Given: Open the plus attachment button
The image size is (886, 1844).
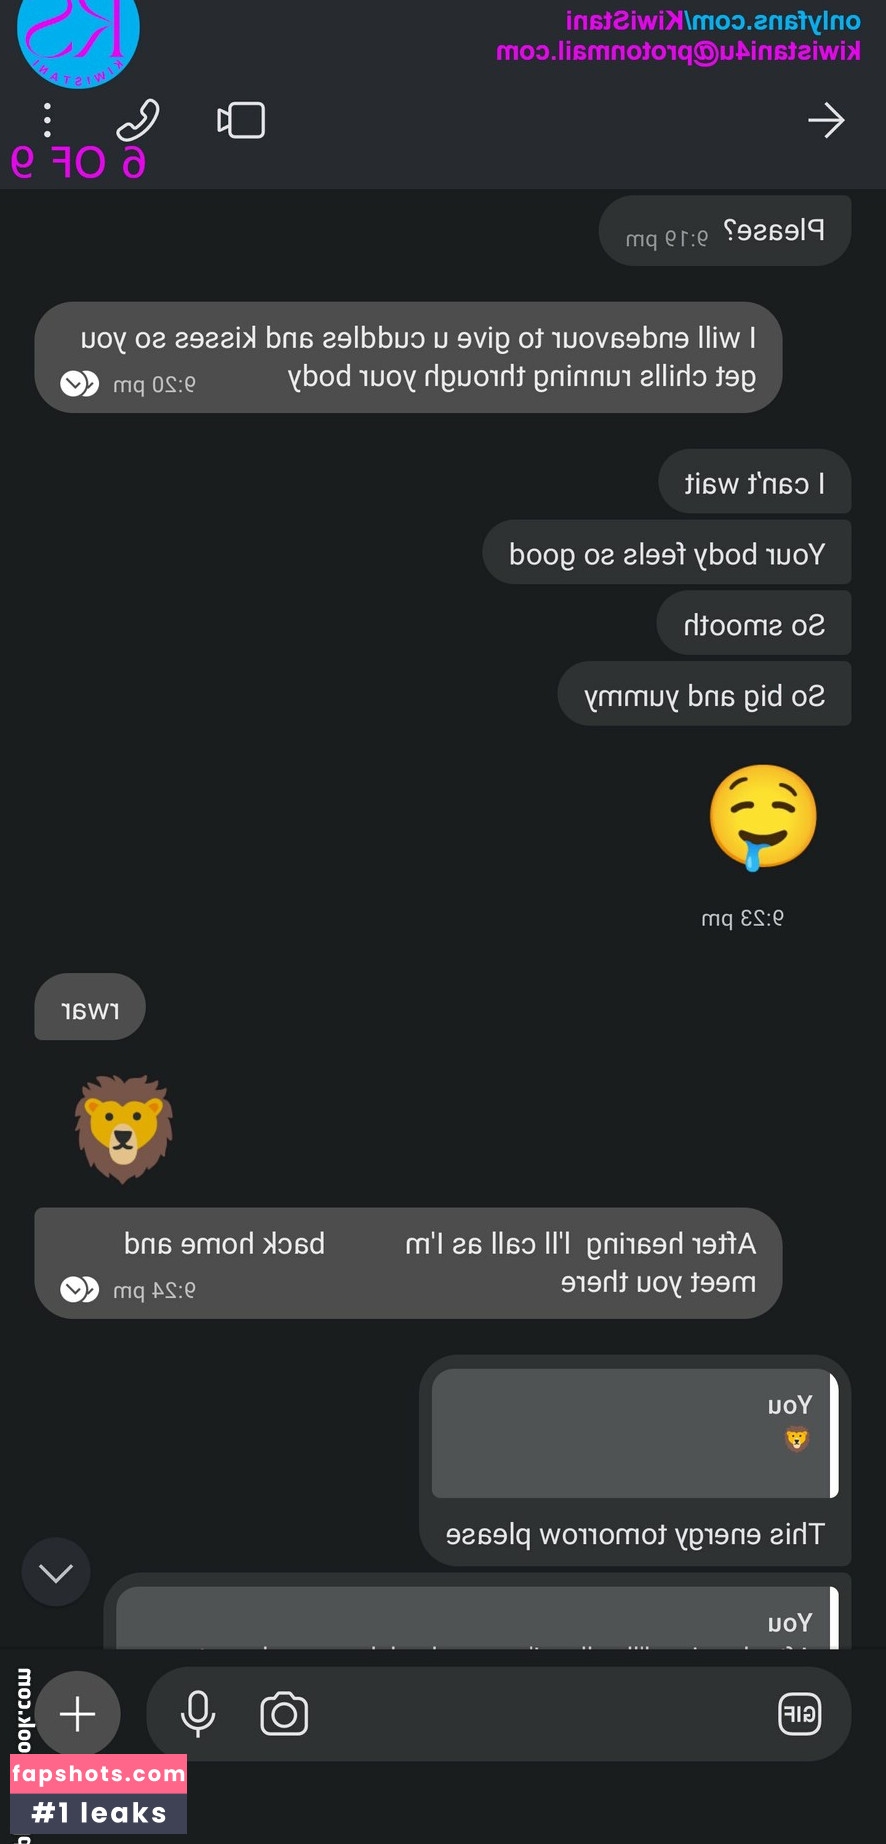Looking at the screenshot, I should point(77,1714).
